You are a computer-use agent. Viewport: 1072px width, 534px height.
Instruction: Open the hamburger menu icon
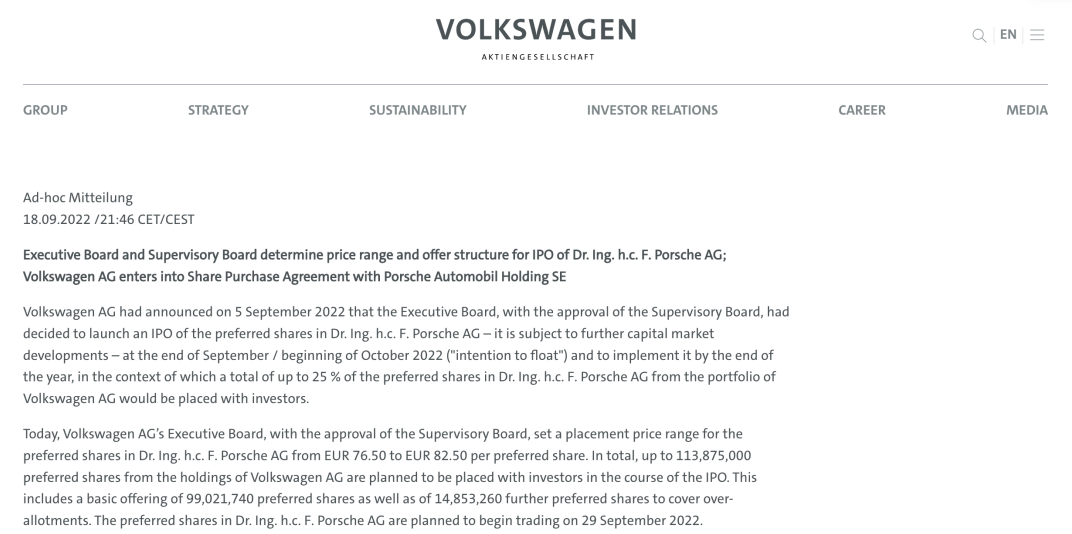click(x=1037, y=35)
